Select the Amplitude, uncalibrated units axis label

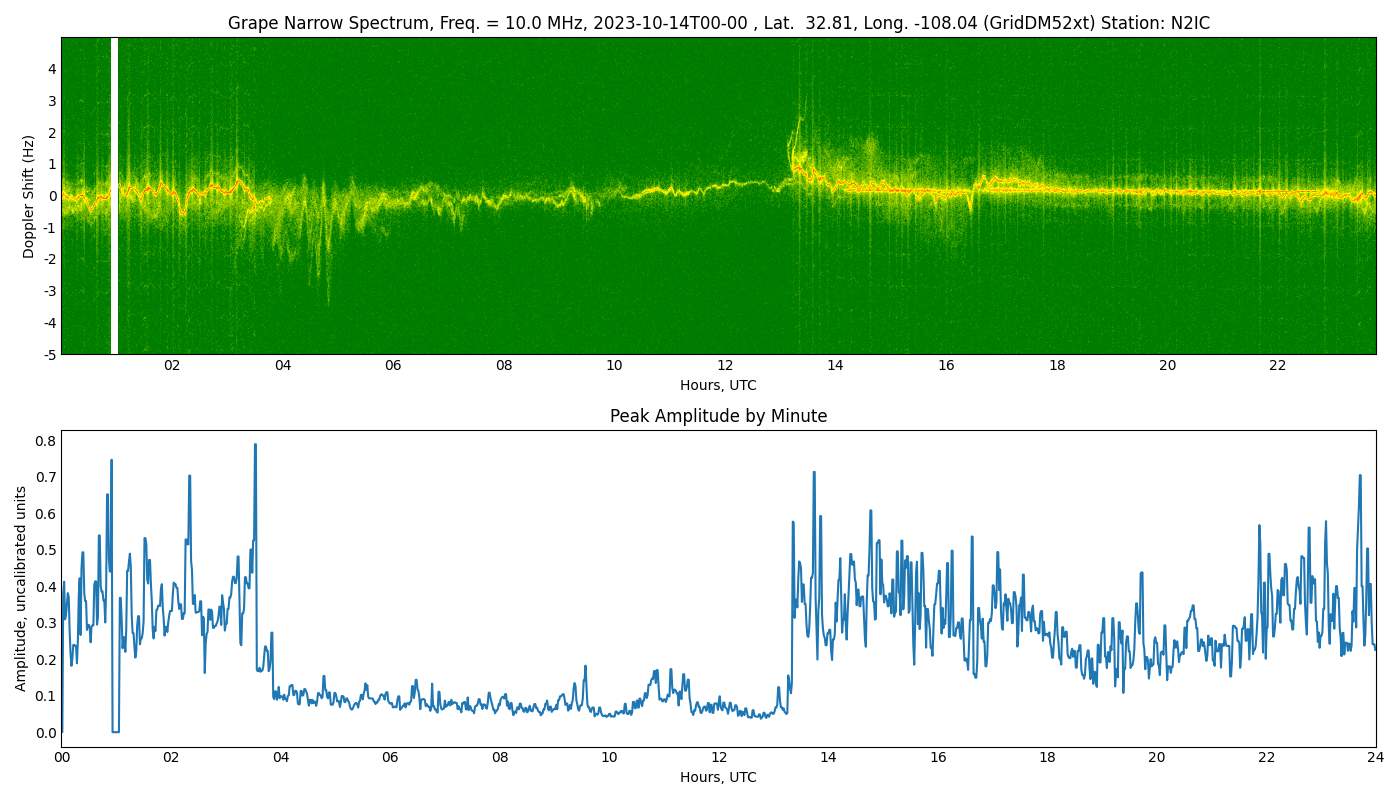click(21, 588)
